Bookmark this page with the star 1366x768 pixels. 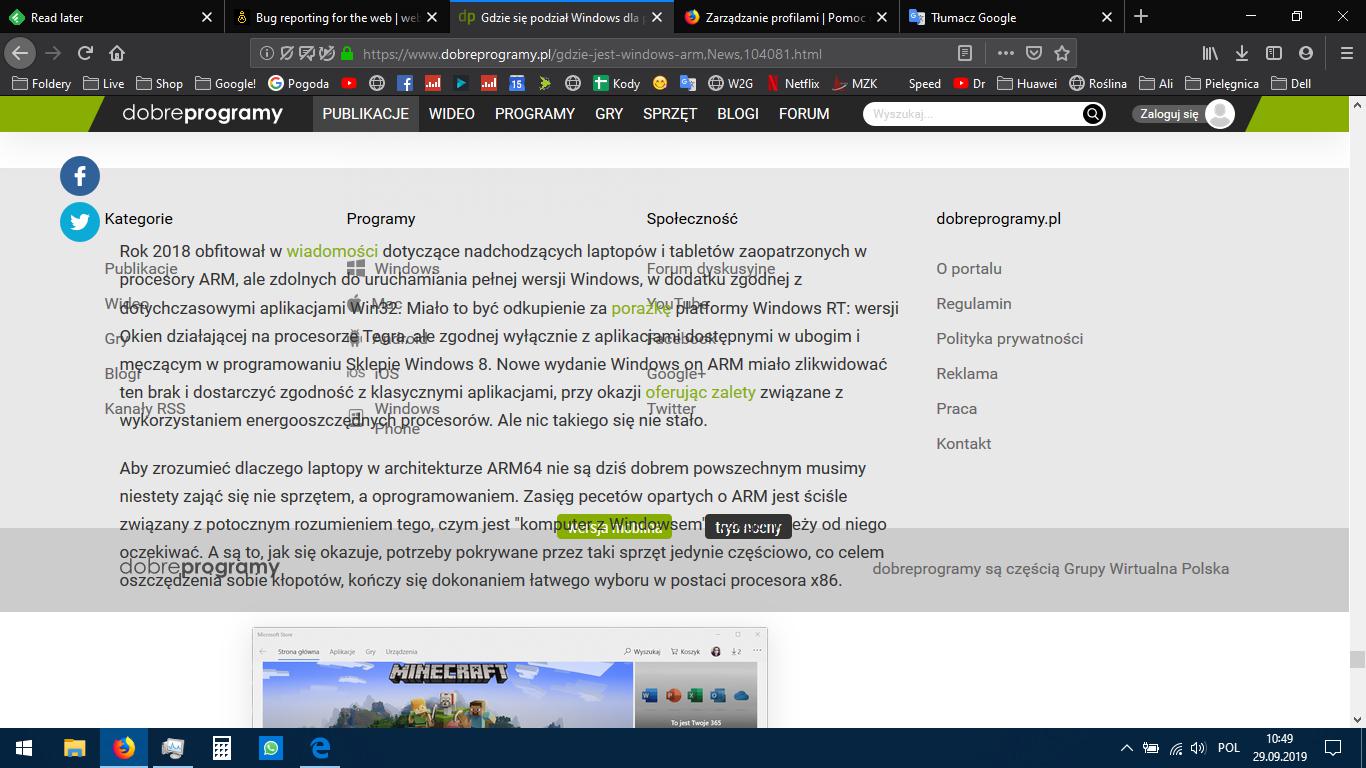(x=1062, y=53)
